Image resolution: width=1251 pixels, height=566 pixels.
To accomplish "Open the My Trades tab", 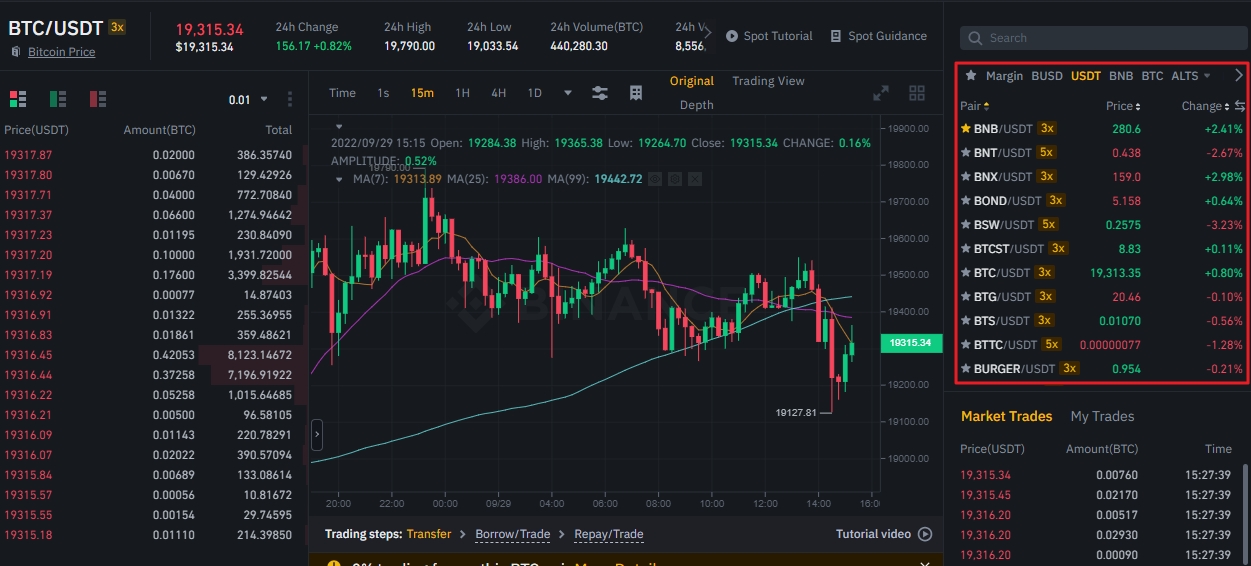I will pyautogui.click(x=1102, y=416).
